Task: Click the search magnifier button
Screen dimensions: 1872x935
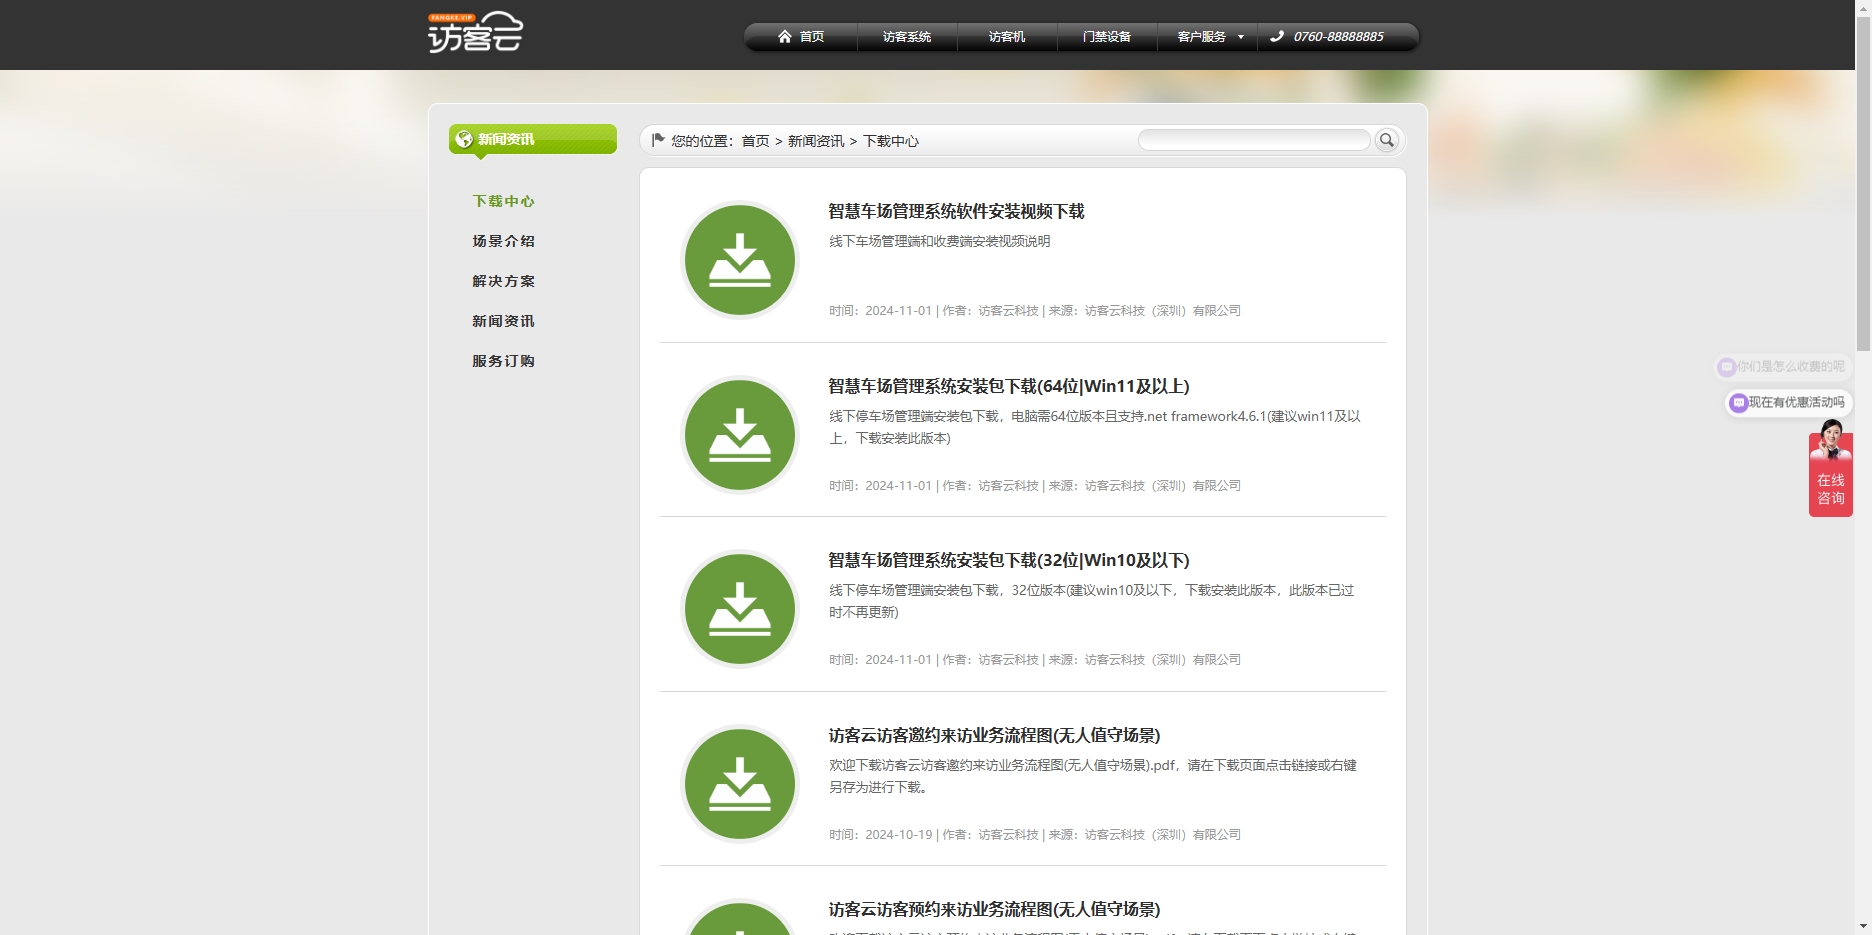Action: [1387, 140]
